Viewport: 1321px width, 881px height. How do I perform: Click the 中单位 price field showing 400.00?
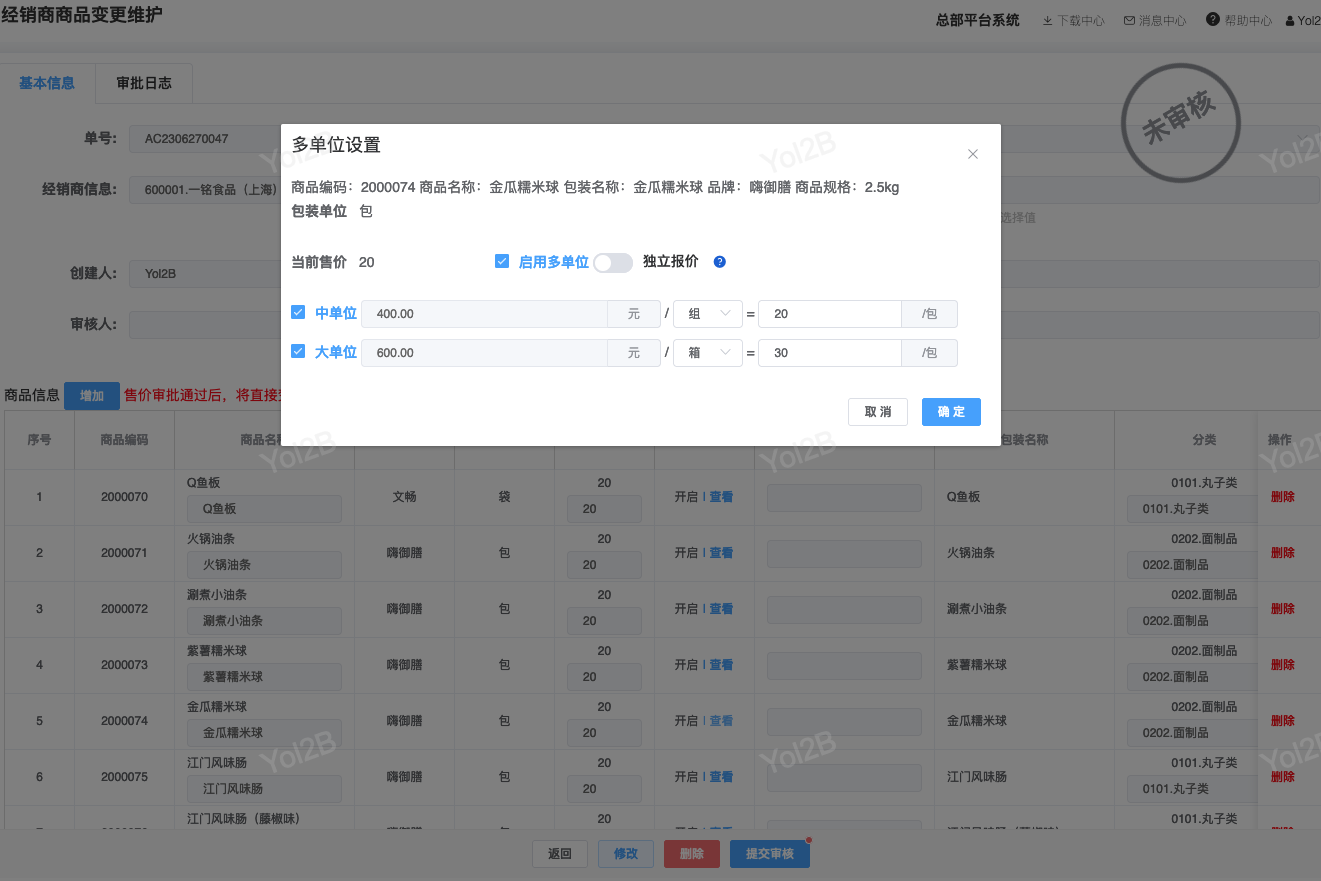484,314
